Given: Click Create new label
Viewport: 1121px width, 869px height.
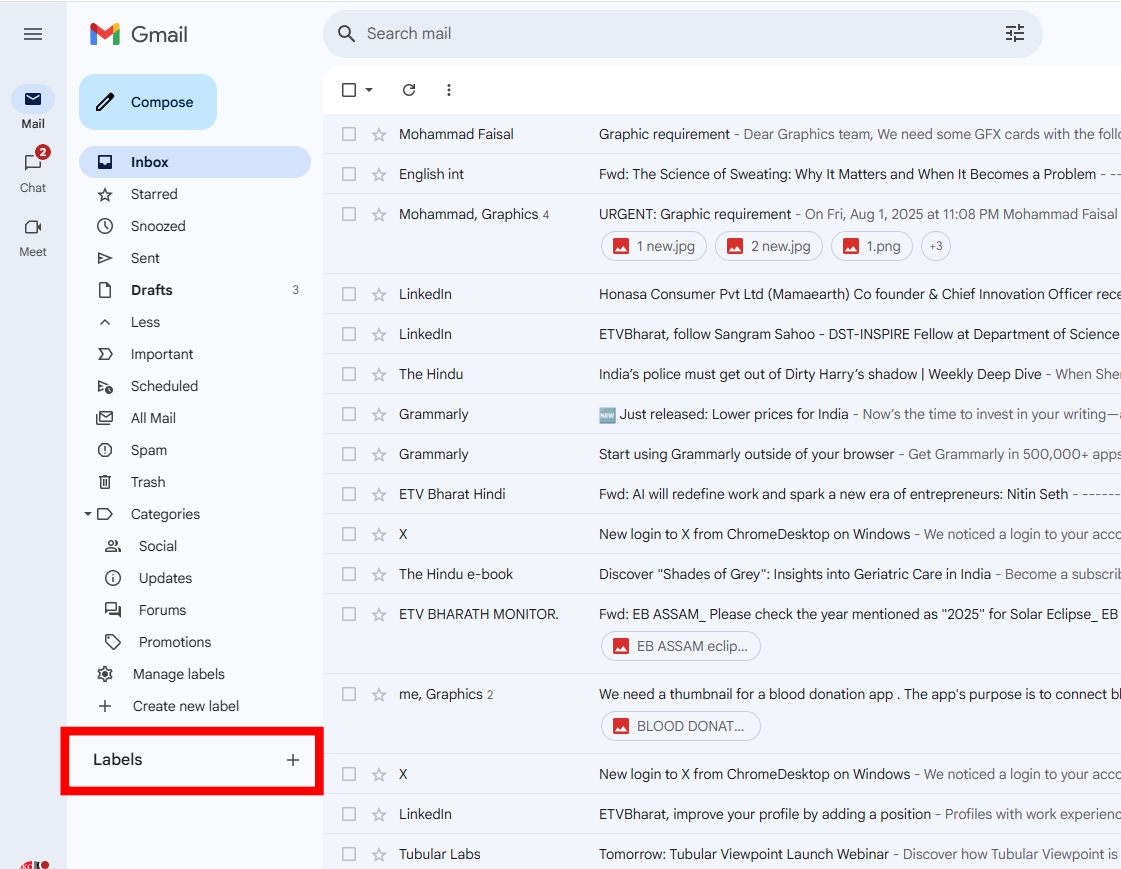Looking at the screenshot, I should coord(185,705).
